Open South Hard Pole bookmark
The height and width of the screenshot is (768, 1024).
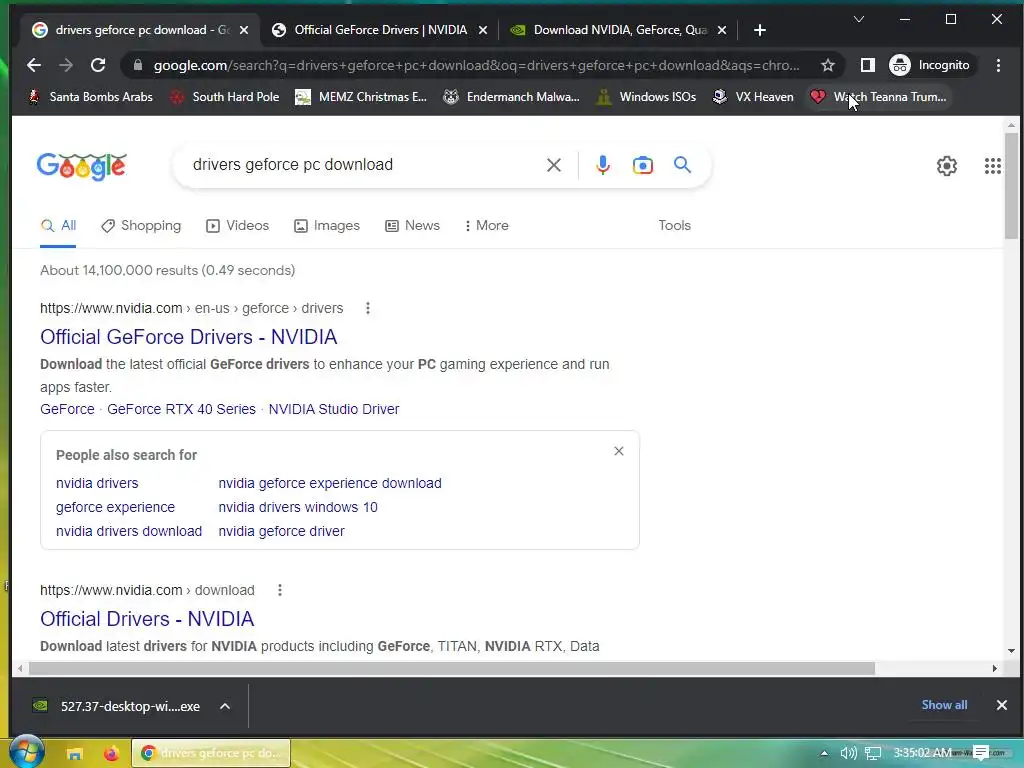(x=224, y=97)
